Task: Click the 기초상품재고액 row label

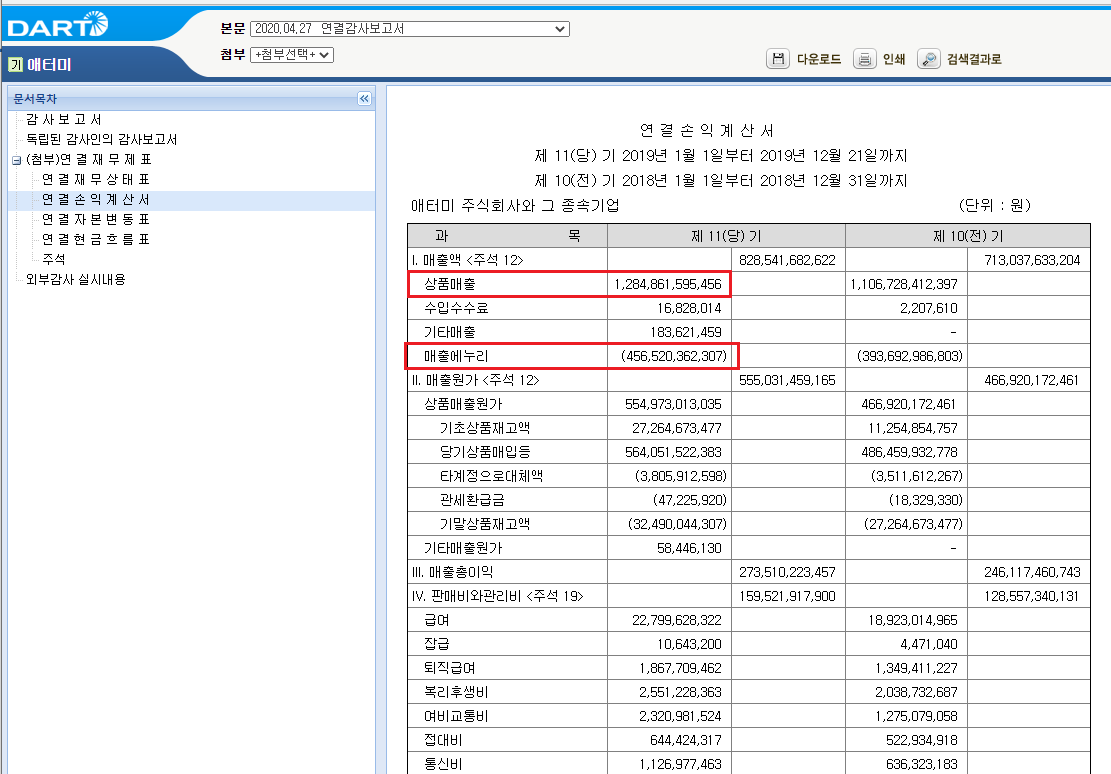Action: [x=485, y=428]
